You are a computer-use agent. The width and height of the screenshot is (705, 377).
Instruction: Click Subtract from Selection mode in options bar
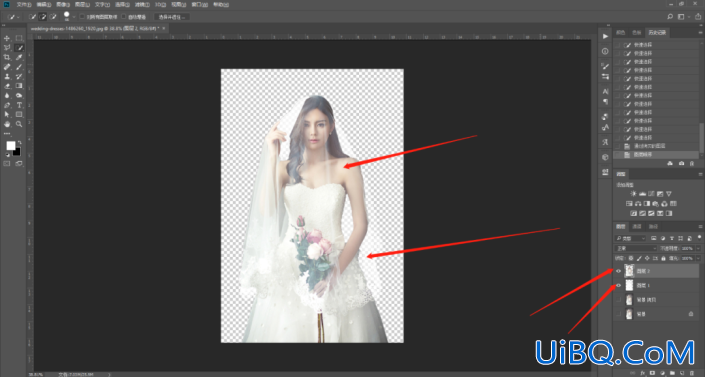pyautogui.click(x=53, y=17)
